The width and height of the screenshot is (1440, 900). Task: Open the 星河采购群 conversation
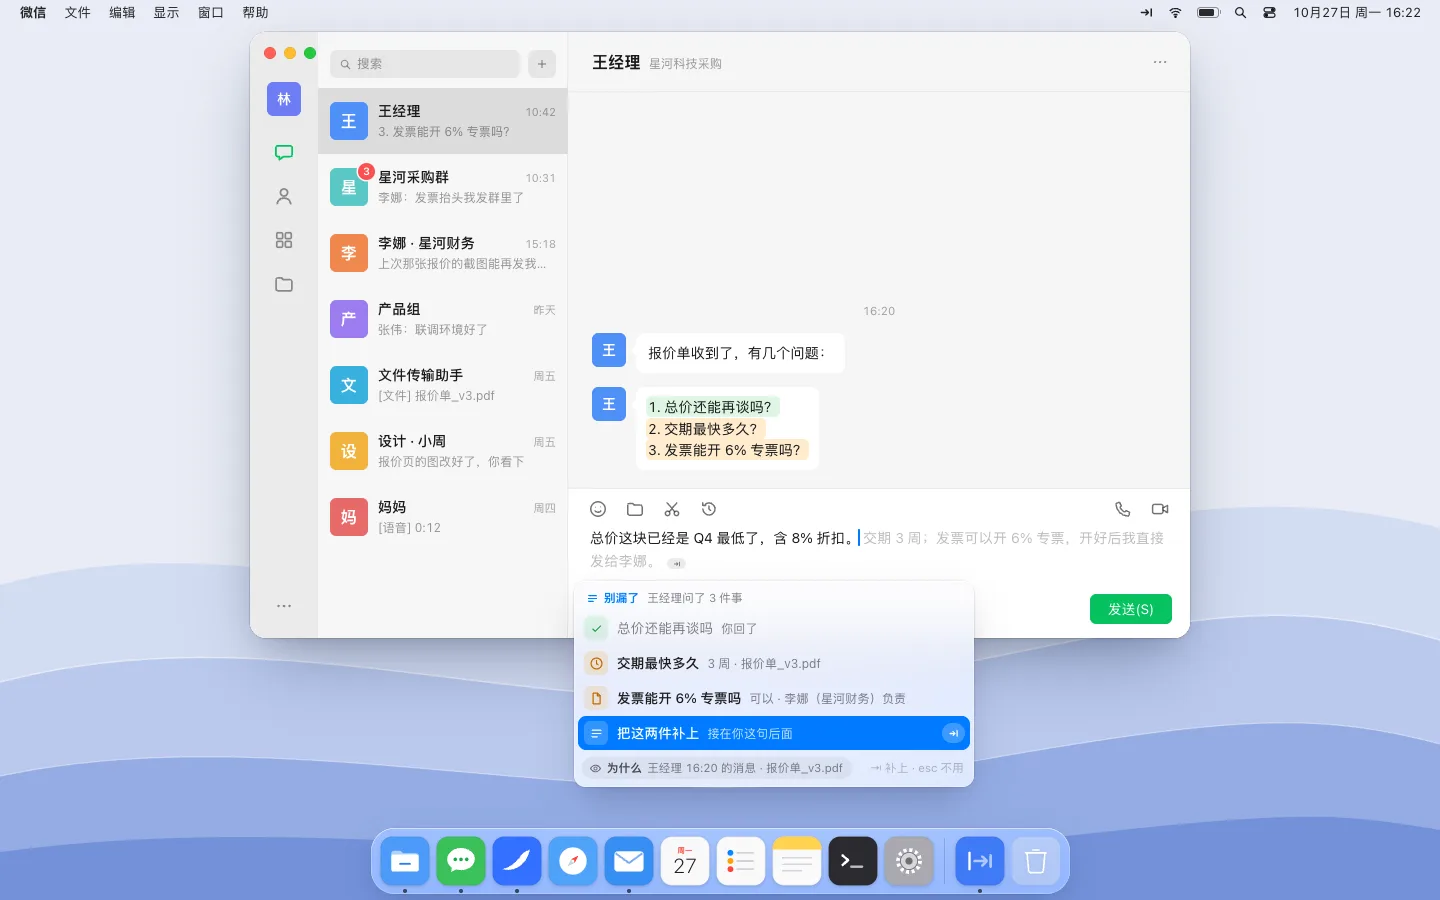(x=443, y=187)
